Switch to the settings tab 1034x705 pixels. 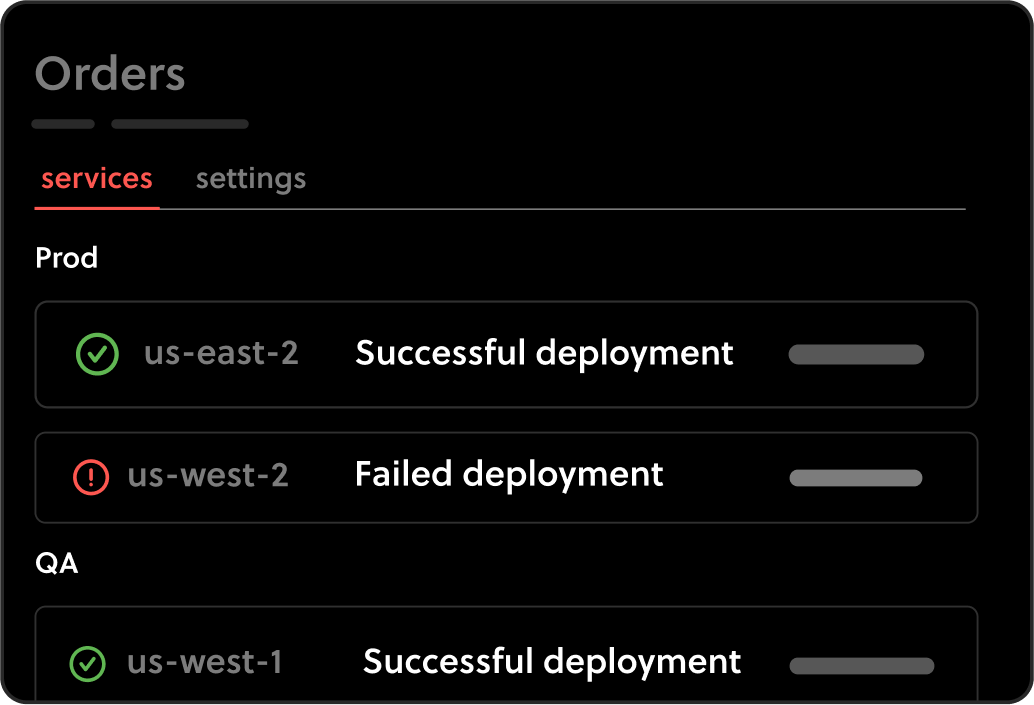250,178
